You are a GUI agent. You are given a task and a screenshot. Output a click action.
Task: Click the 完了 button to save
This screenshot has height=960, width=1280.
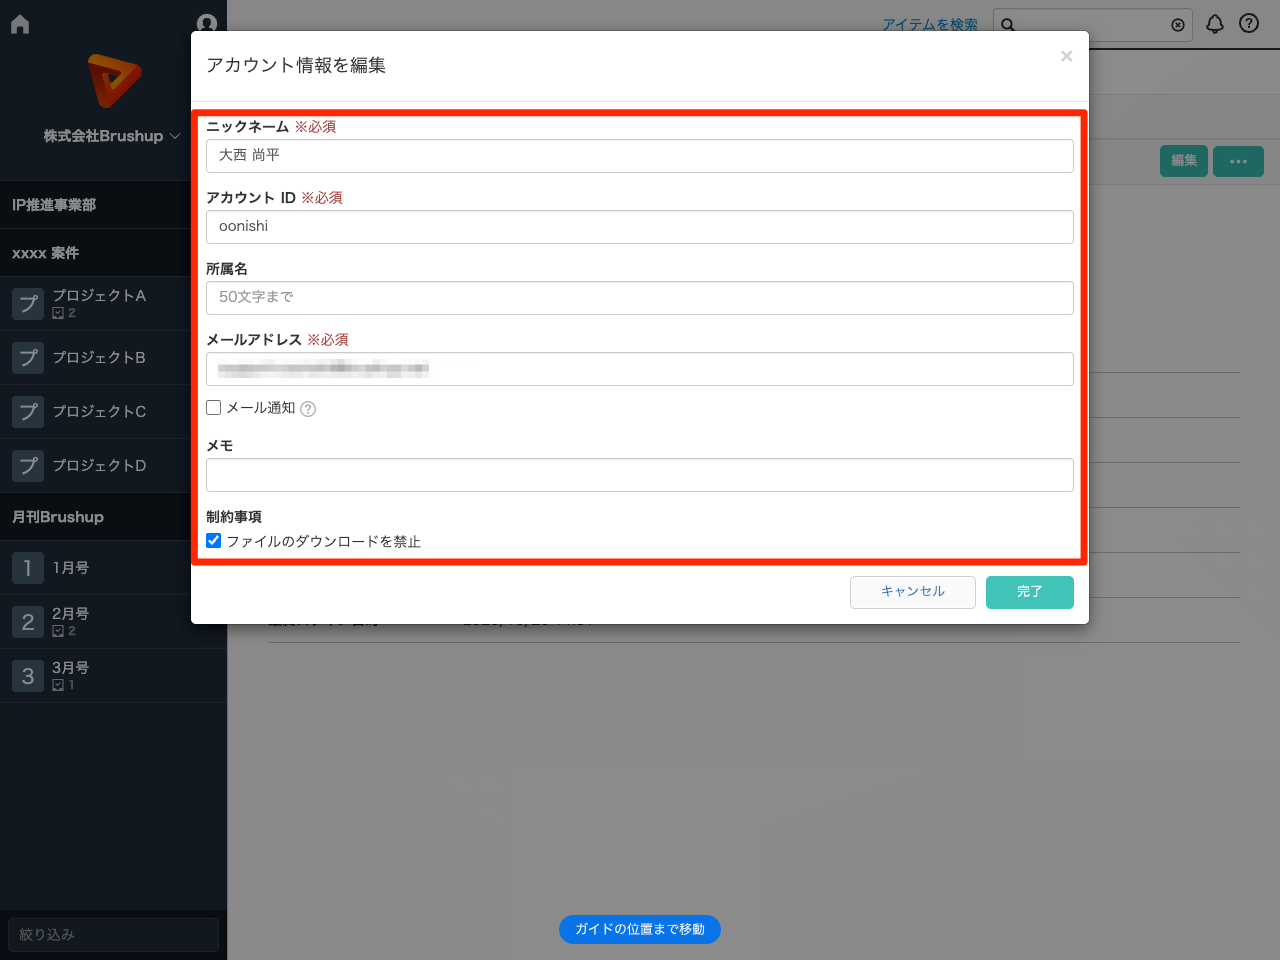(1029, 592)
